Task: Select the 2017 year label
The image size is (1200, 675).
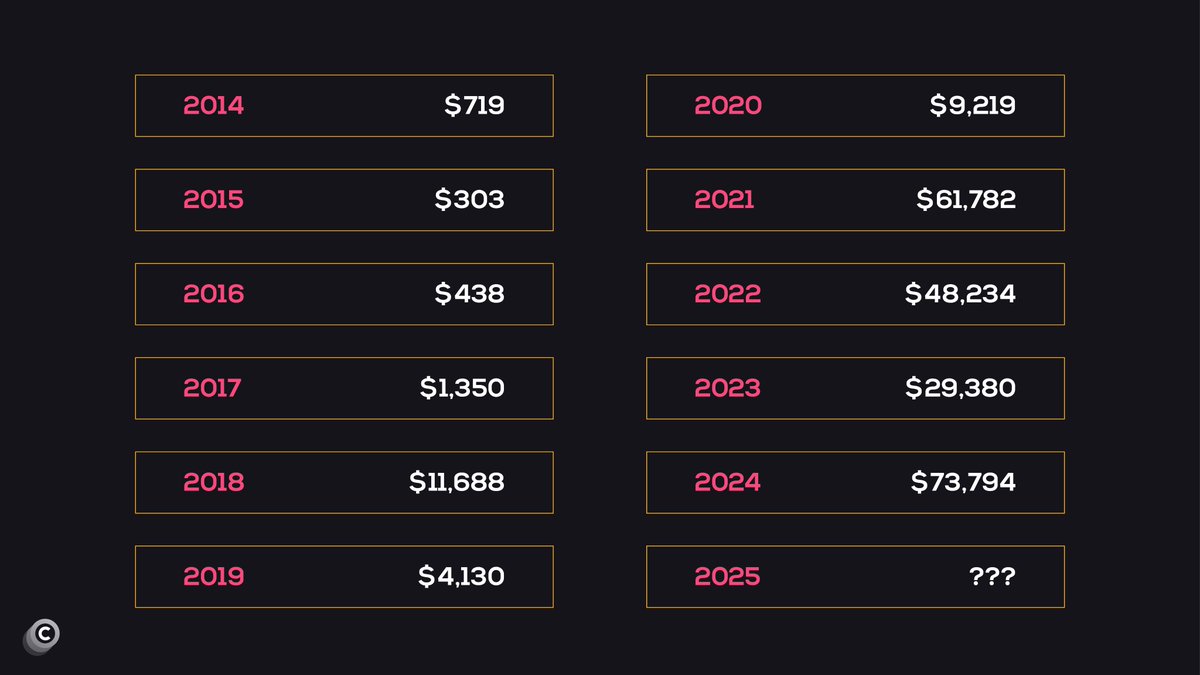Action: [212, 388]
